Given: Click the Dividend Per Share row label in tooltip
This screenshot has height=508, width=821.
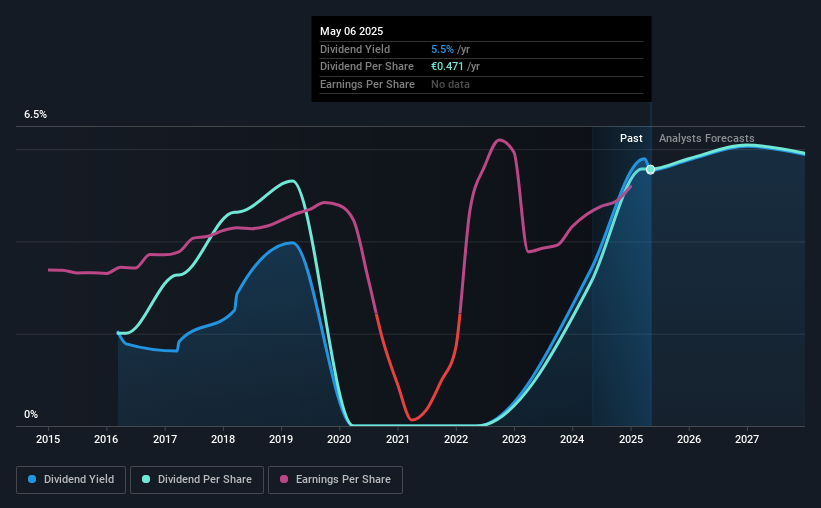Looking at the screenshot, I should (367, 67).
